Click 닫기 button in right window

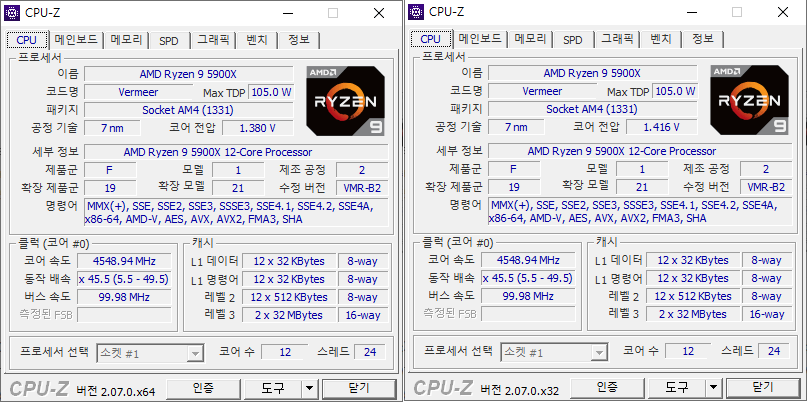point(763,388)
